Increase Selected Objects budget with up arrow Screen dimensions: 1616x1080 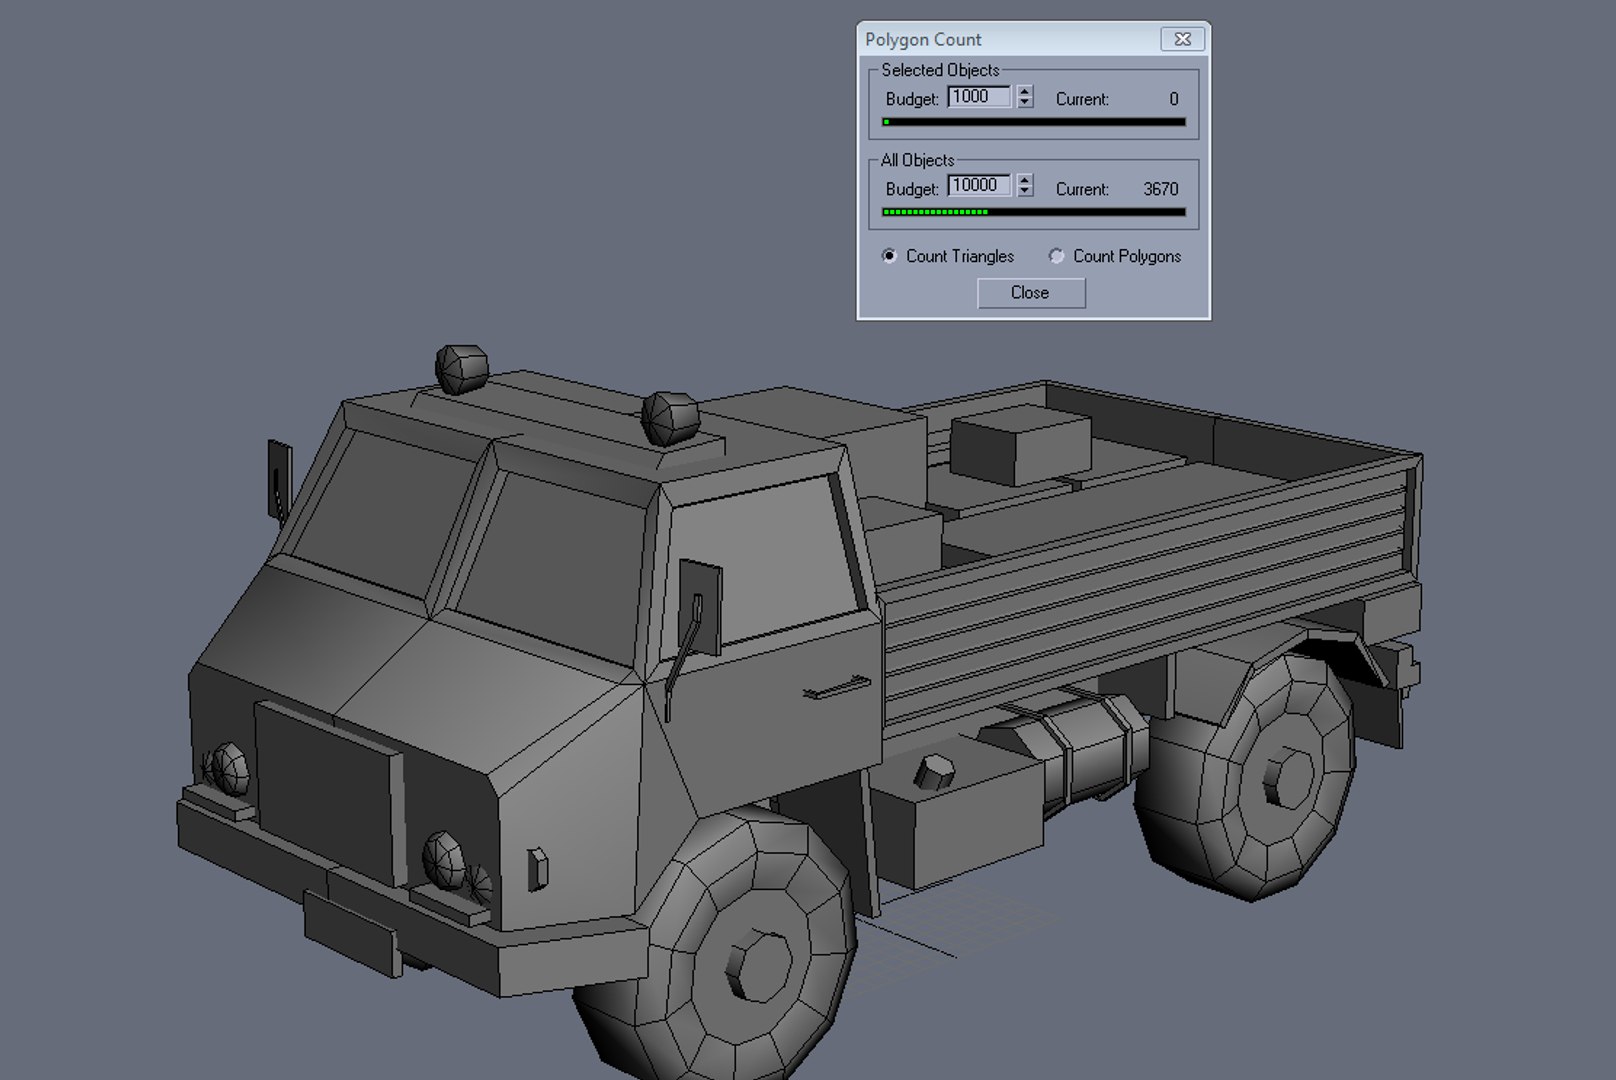click(x=1024, y=91)
